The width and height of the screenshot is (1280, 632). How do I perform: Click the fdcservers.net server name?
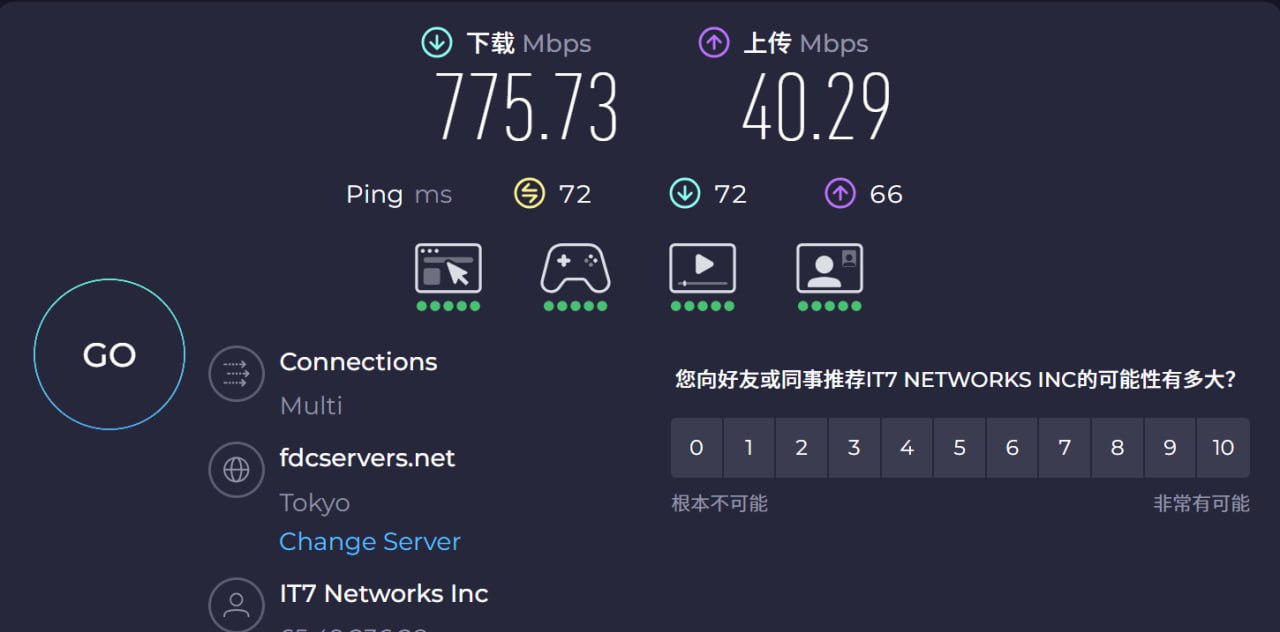point(367,458)
